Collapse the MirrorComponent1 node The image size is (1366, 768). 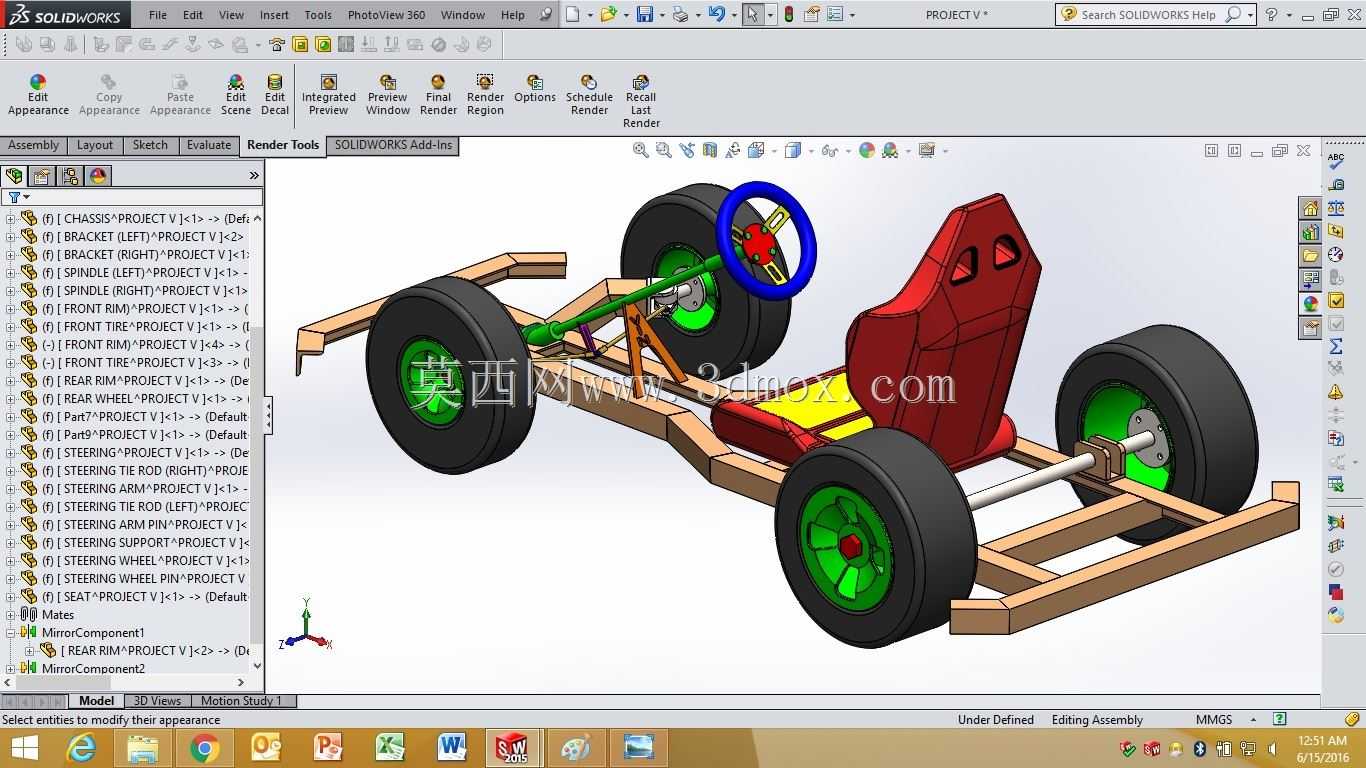pyautogui.click(x=12, y=633)
